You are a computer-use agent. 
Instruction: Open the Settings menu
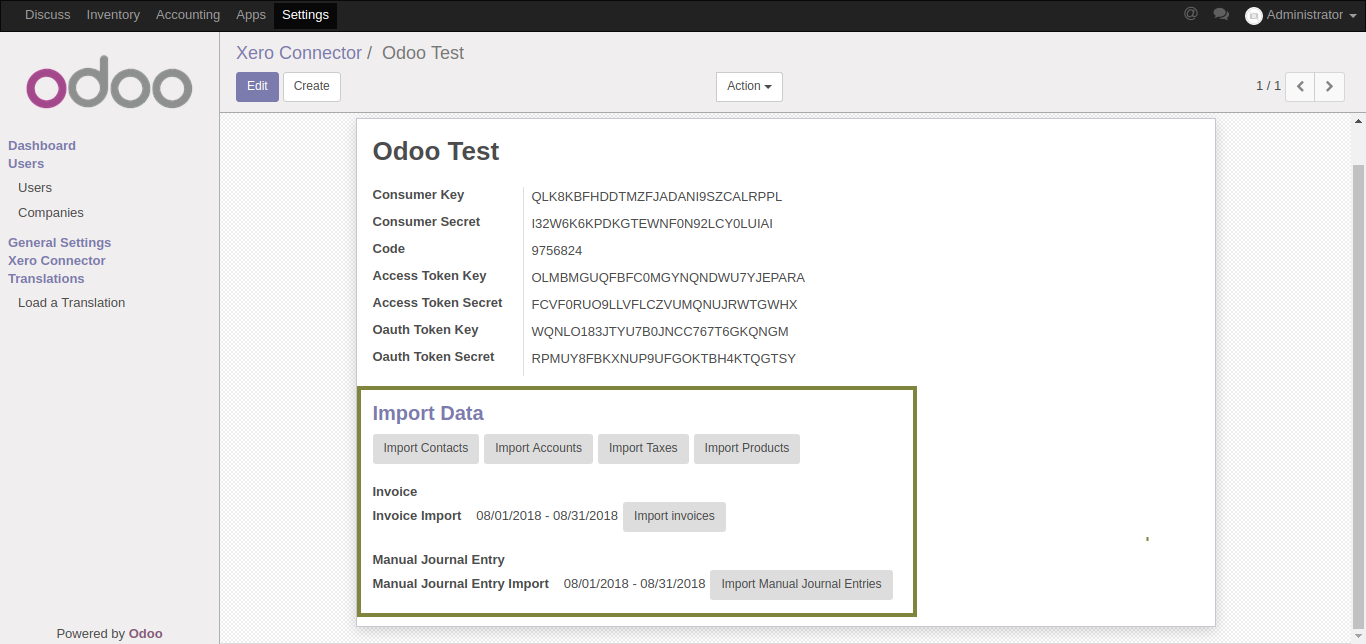(x=305, y=15)
